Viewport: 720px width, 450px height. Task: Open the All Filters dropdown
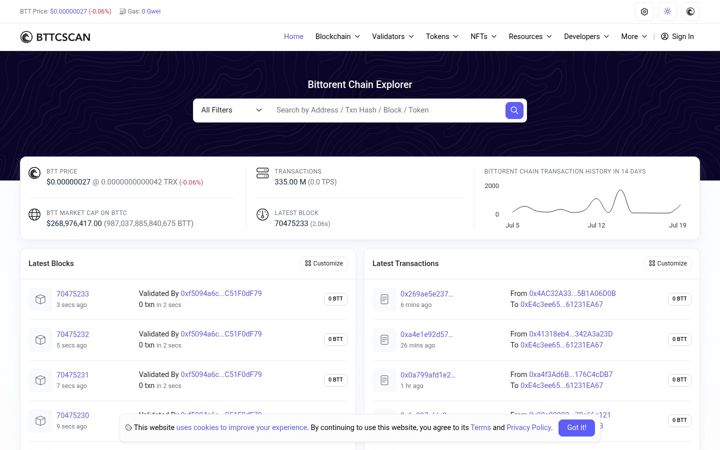click(231, 110)
